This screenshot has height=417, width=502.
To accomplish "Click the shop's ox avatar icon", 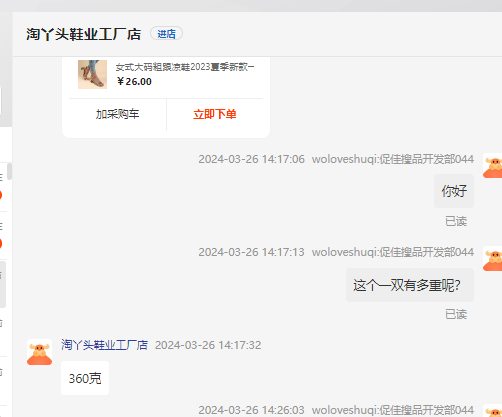I will [x=39, y=352].
